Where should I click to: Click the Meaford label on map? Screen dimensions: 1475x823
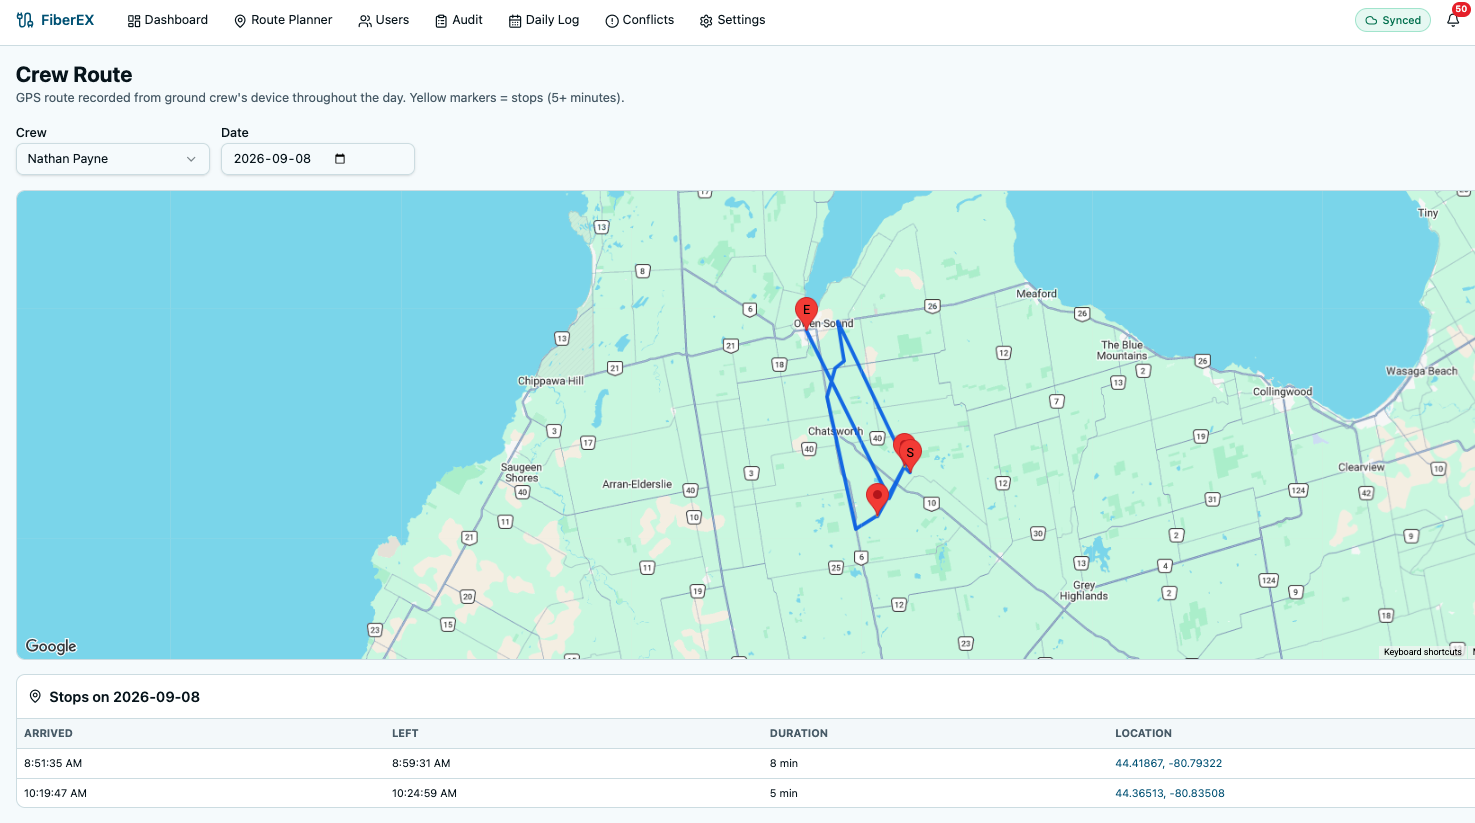(1036, 294)
